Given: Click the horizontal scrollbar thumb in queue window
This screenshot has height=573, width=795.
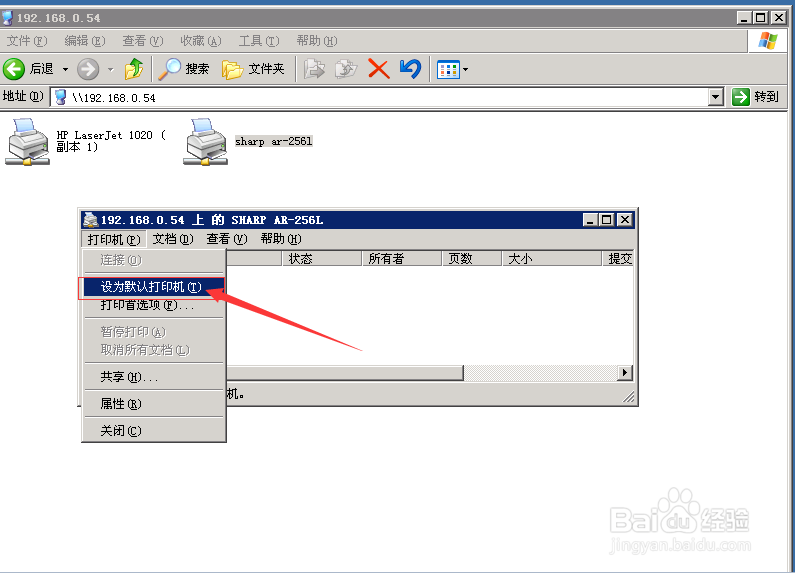Looking at the screenshot, I should 345,373.
